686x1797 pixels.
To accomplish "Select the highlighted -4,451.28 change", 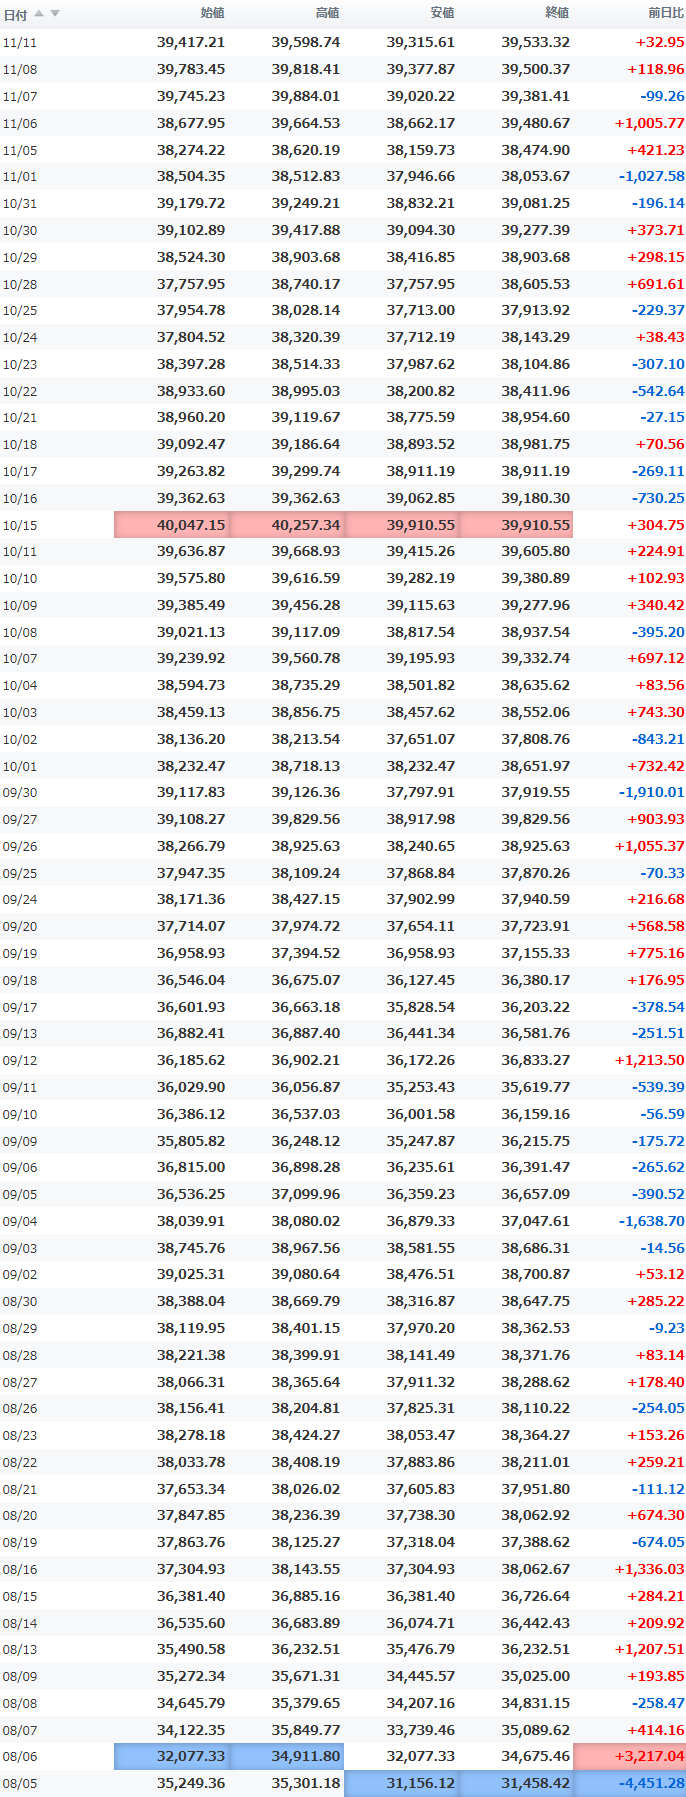I will click(630, 1783).
